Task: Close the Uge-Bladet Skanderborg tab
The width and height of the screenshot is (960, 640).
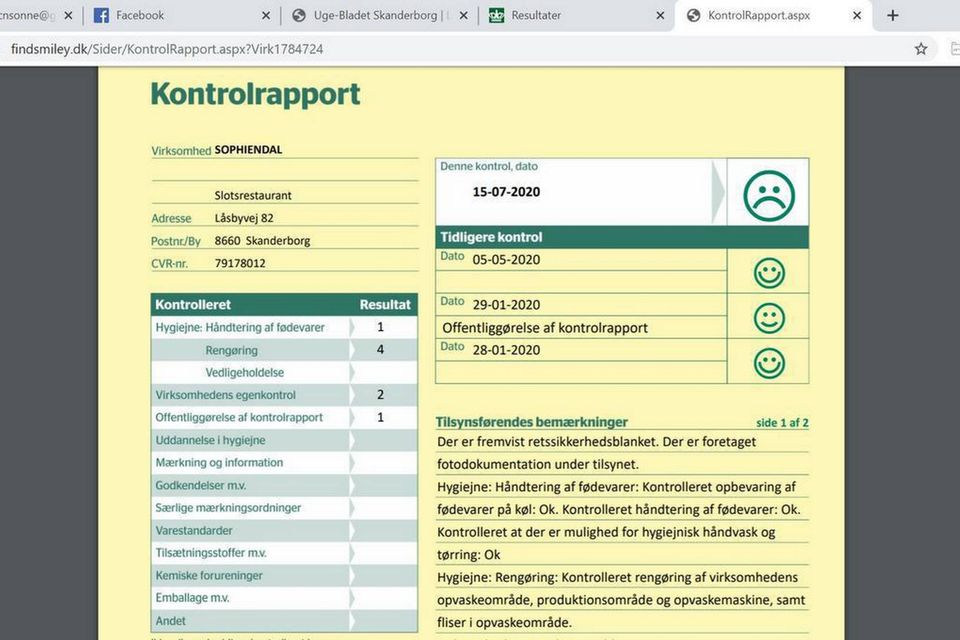Action: point(463,15)
